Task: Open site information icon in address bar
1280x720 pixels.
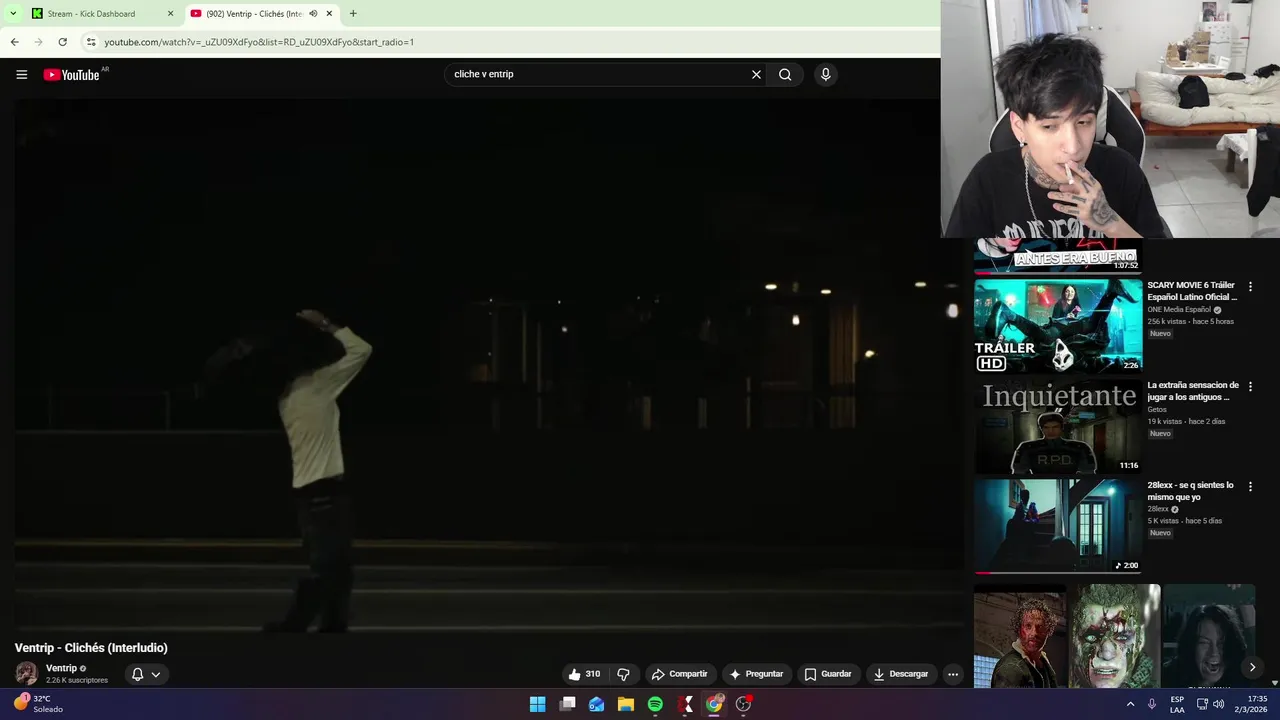Action: pos(91,42)
